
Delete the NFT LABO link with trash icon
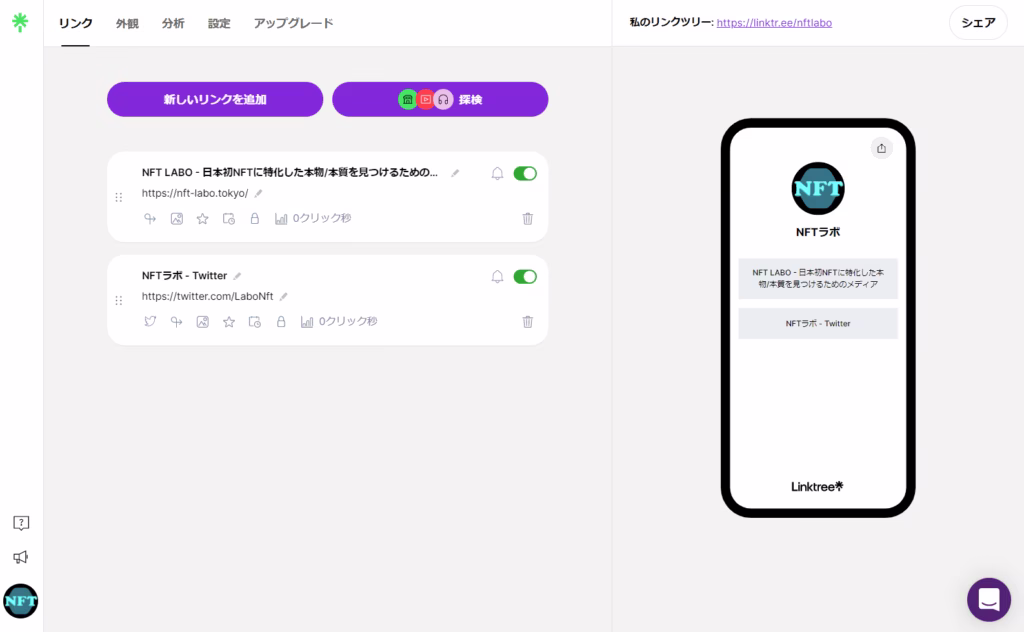(x=528, y=219)
